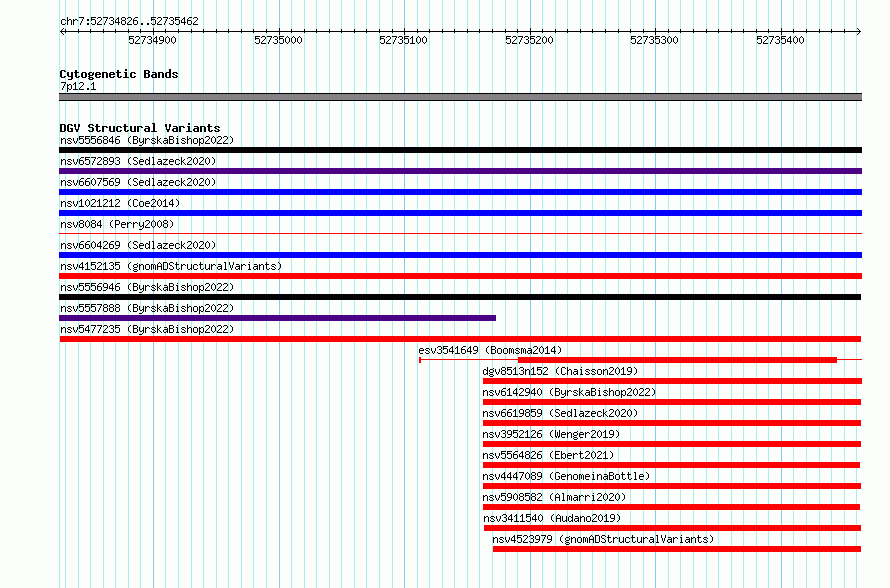Open nsv5557888 (ByrskaBishop2022) label

147,308
